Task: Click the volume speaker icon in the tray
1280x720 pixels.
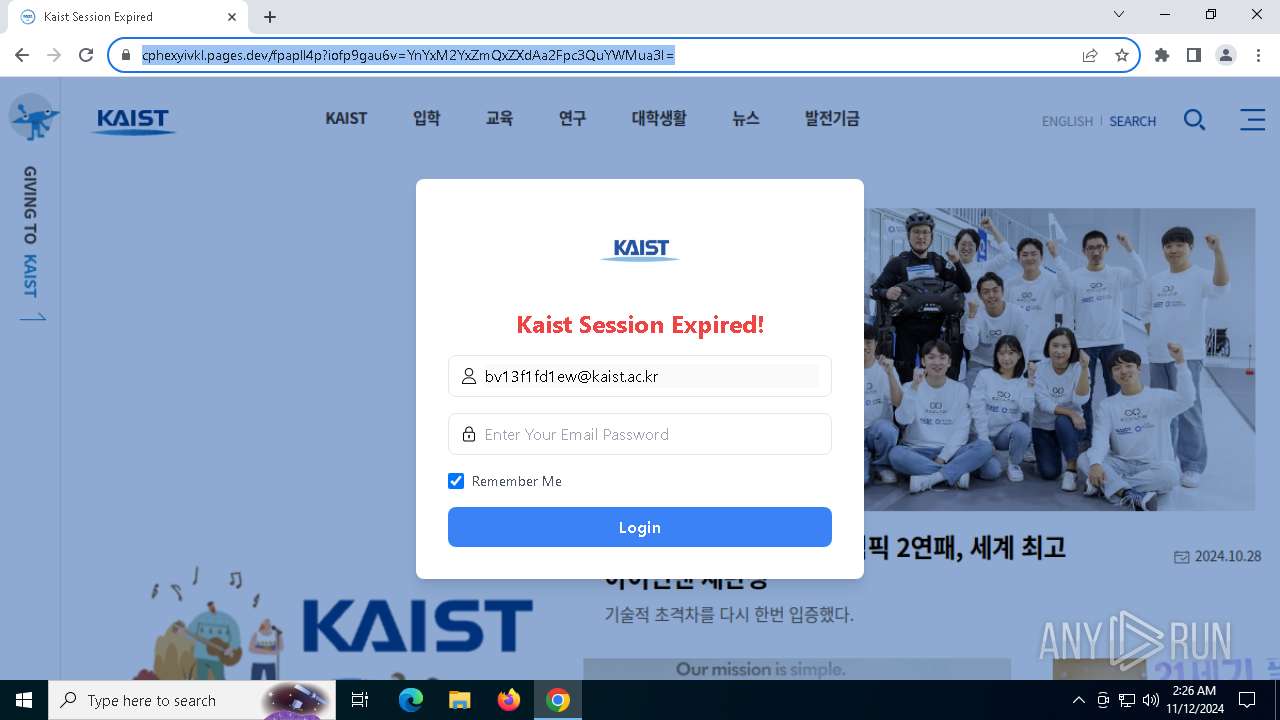Action: 1151,700
